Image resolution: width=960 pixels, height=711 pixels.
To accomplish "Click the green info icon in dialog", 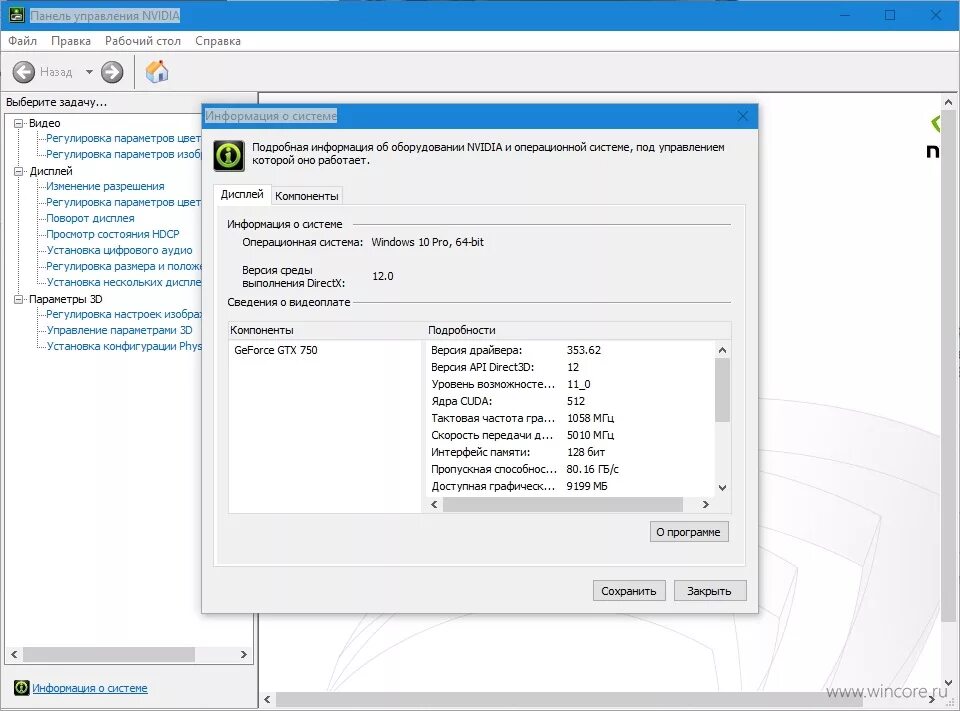I will pyautogui.click(x=229, y=155).
